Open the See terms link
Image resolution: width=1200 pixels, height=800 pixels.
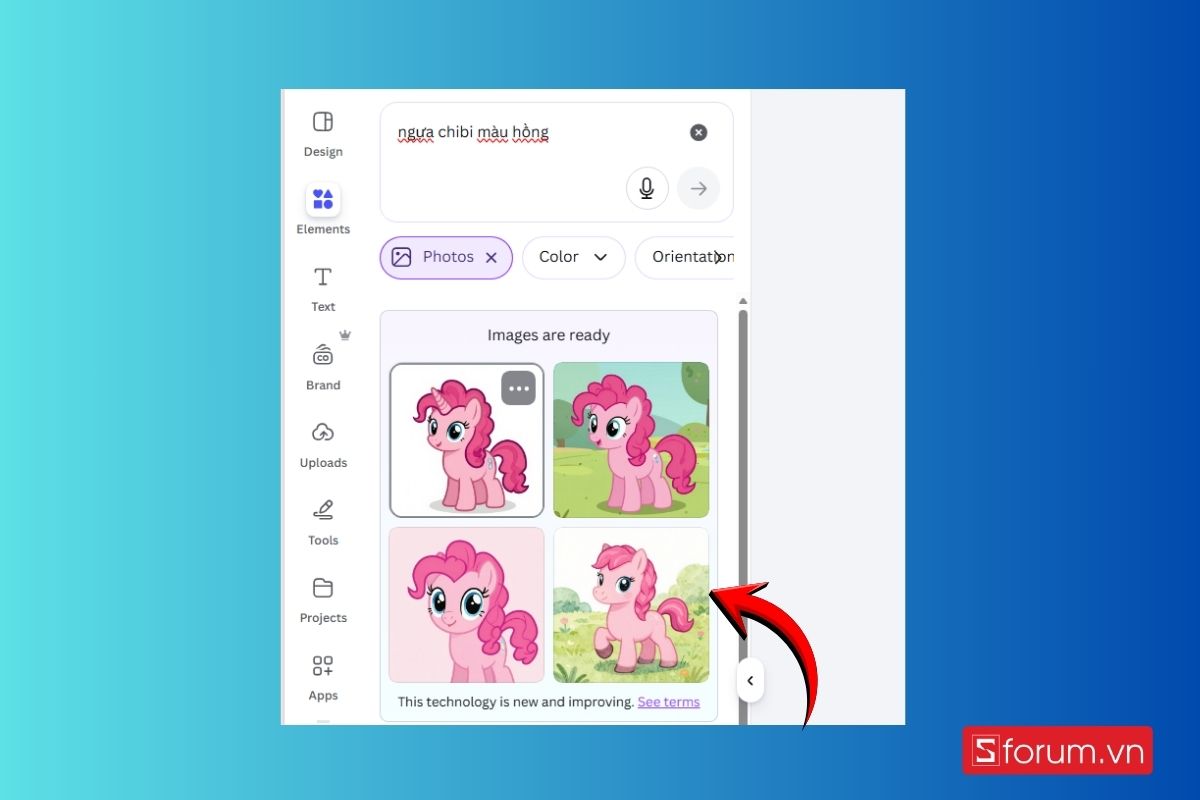pyautogui.click(x=668, y=701)
